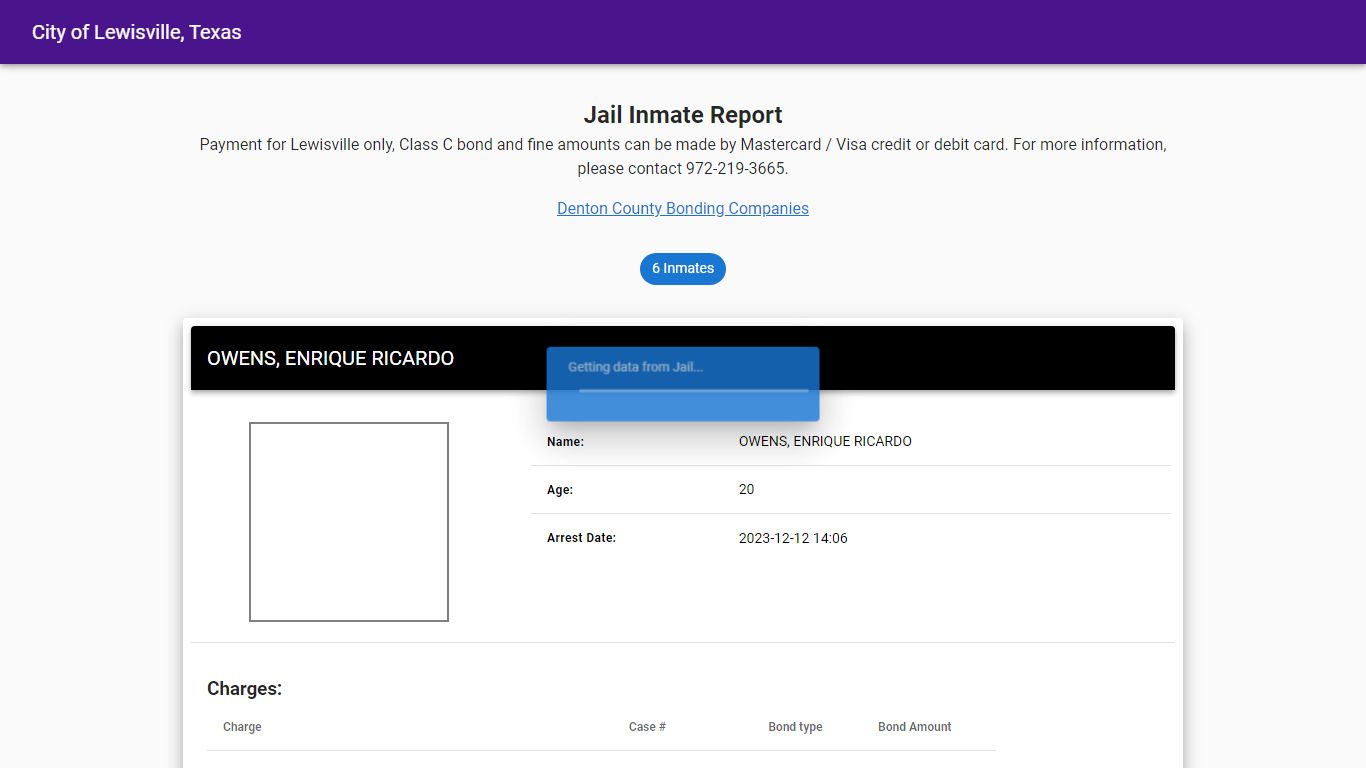Open the Denton County Bonding Companies link
This screenshot has height=768, width=1366.
point(683,208)
